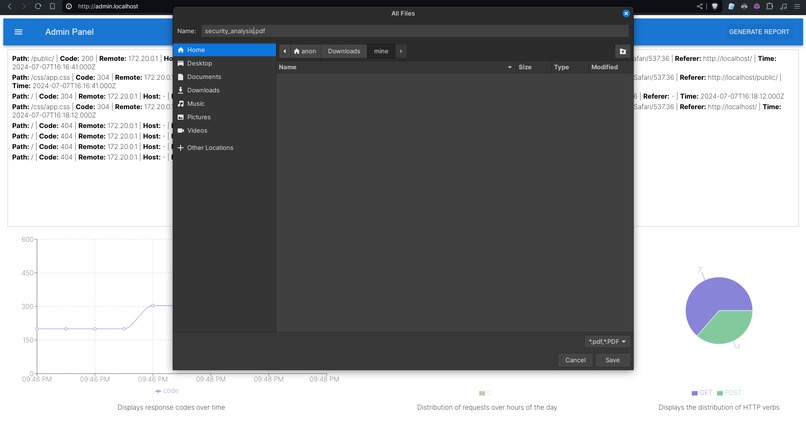This screenshot has width=806, height=421.
Task: Go to the Downloads path segment
Action: point(344,51)
